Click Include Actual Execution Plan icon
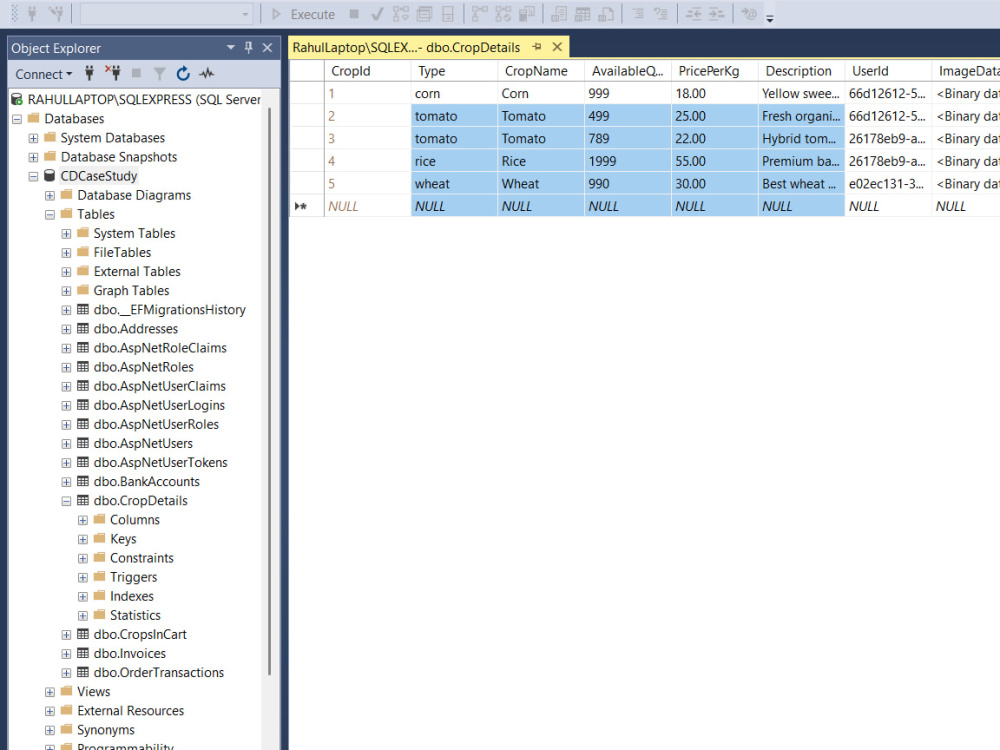1000x750 pixels. [x=480, y=14]
